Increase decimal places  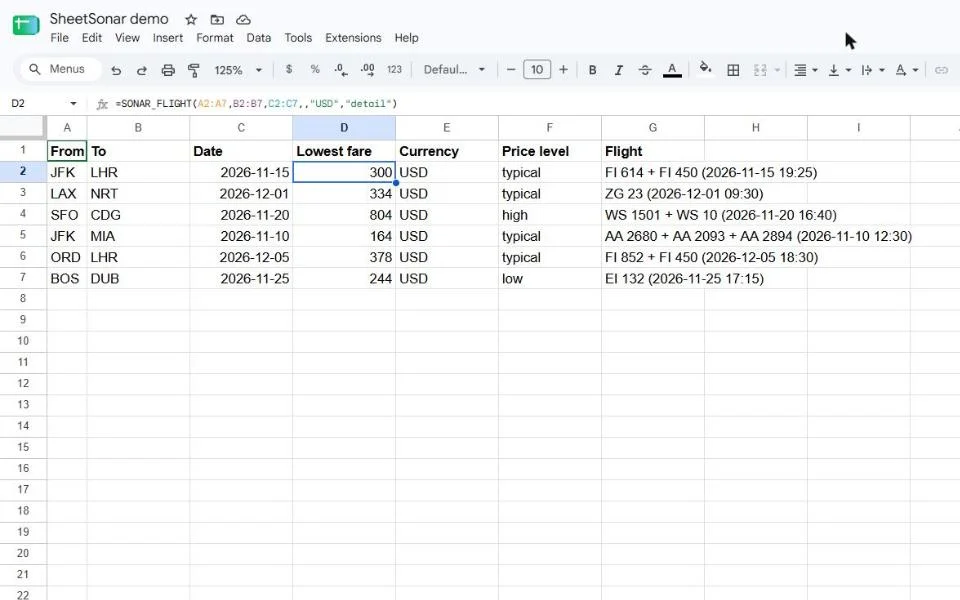(367, 70)
